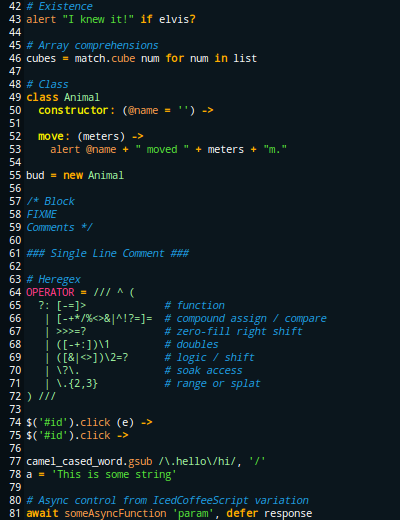400x520 pixels.
Task: Click the "move" method name
Action: pos(51,136)
